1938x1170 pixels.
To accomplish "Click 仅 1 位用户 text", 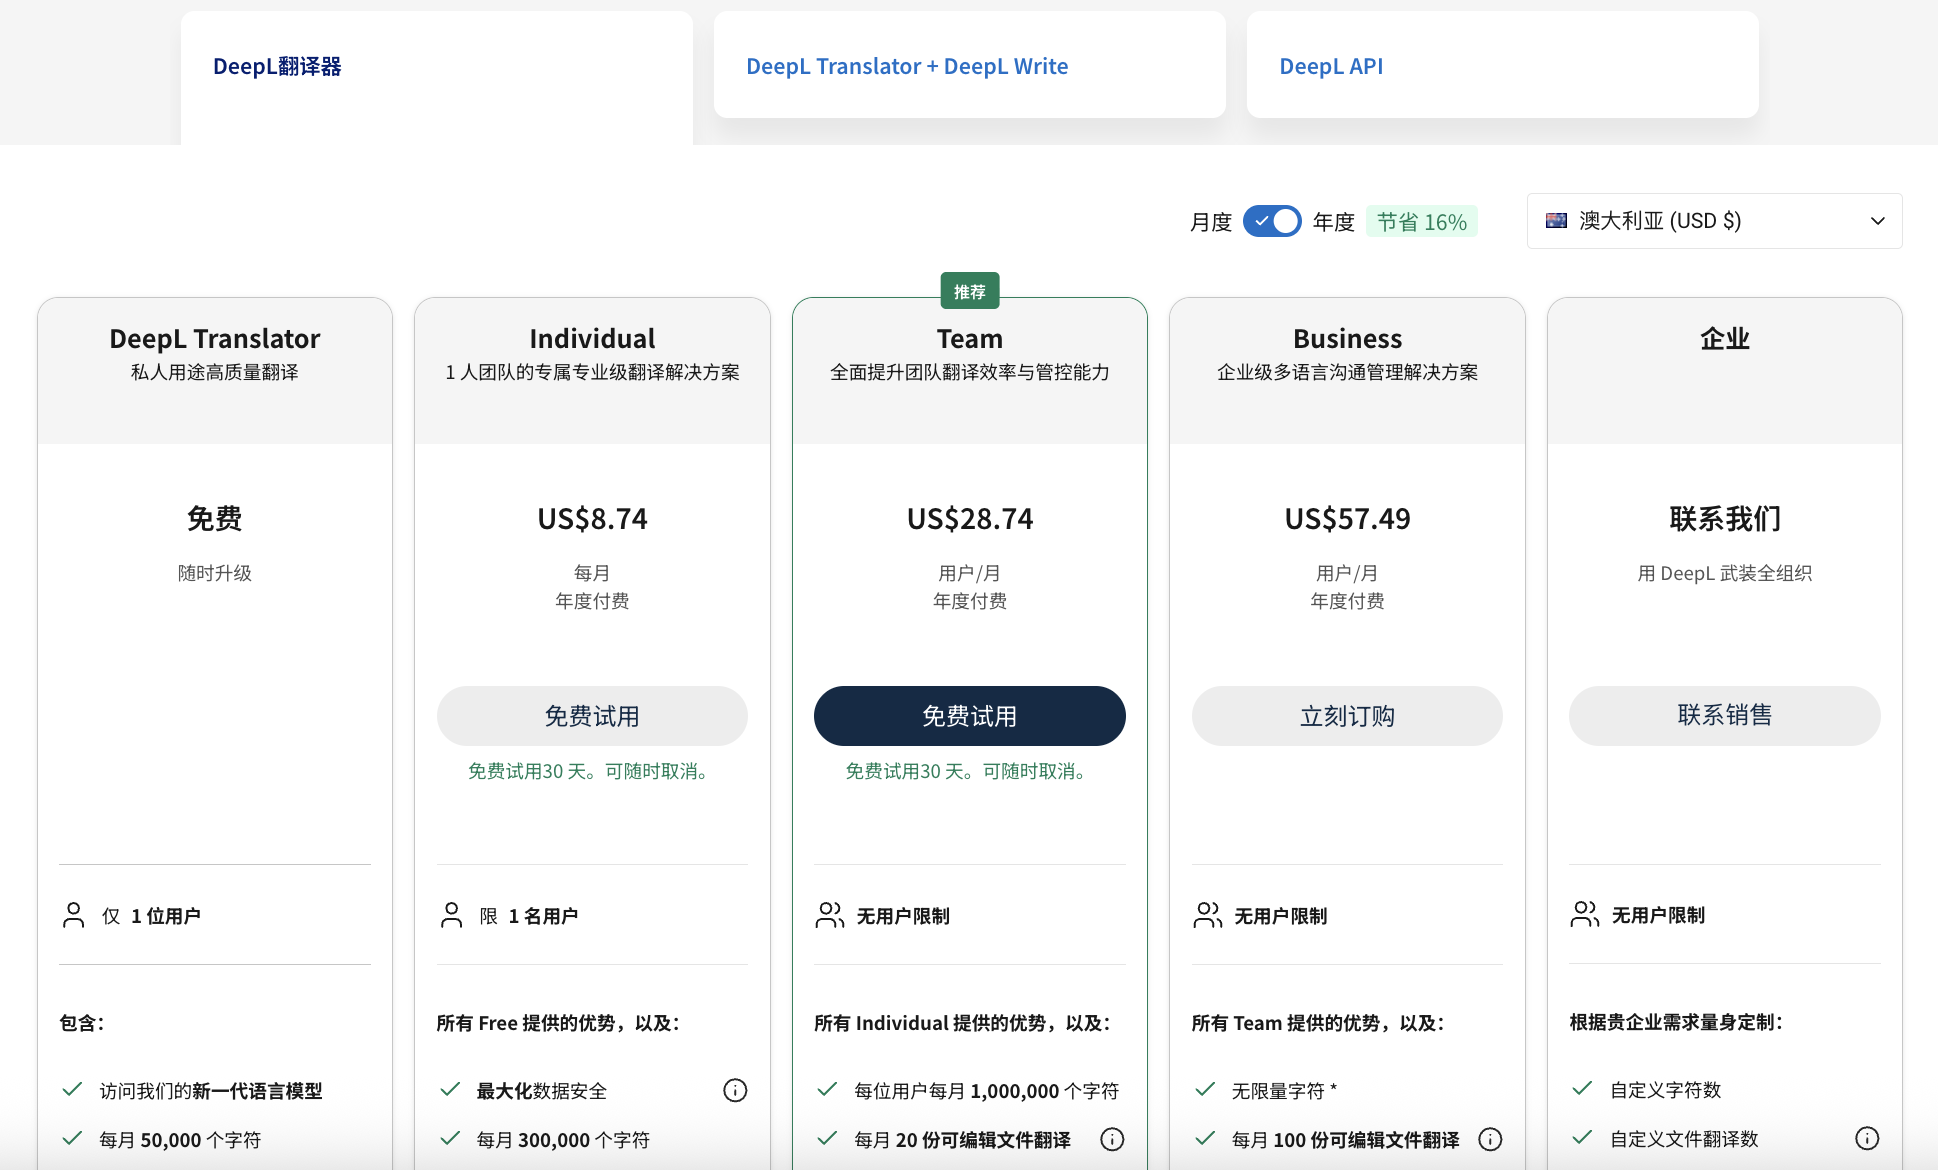I will point(151,916).
